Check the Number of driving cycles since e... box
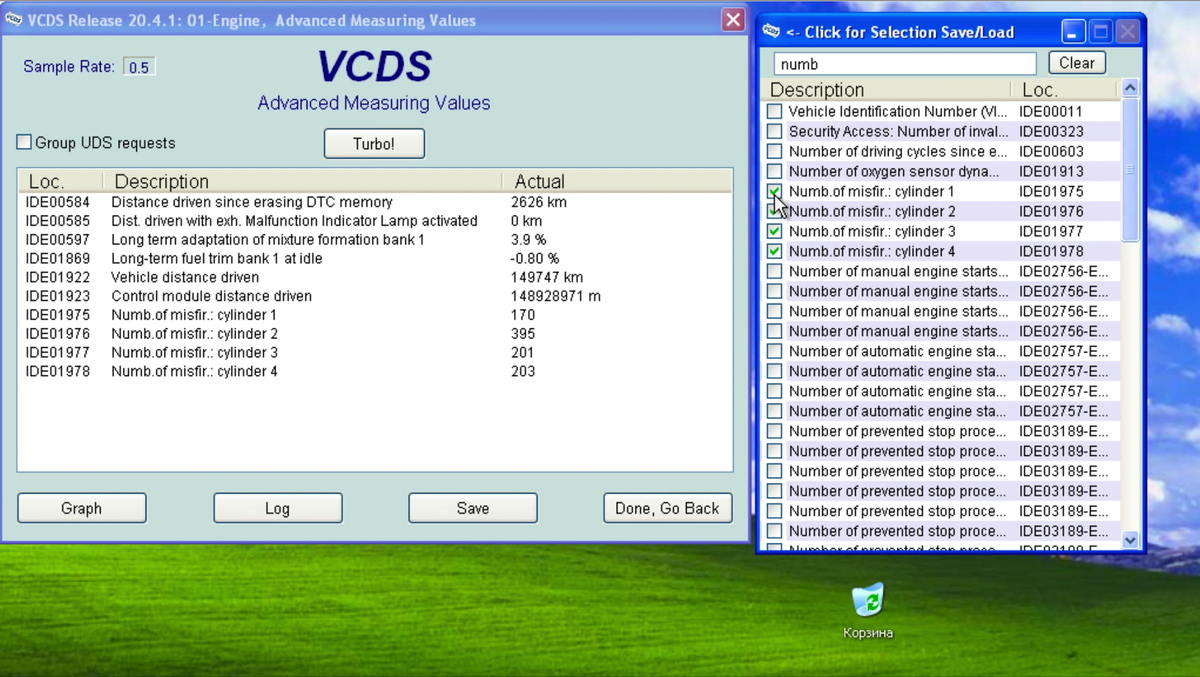This screenshot has height=677, width=1200. click(x=774, y=151)
